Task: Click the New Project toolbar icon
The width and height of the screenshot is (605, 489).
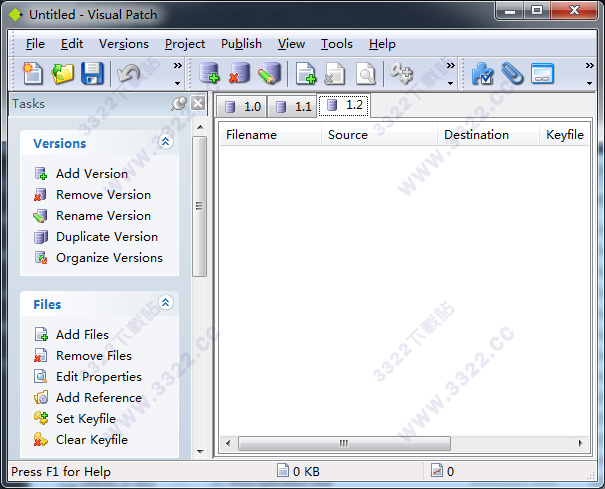Action: click(x=33, y=73)
